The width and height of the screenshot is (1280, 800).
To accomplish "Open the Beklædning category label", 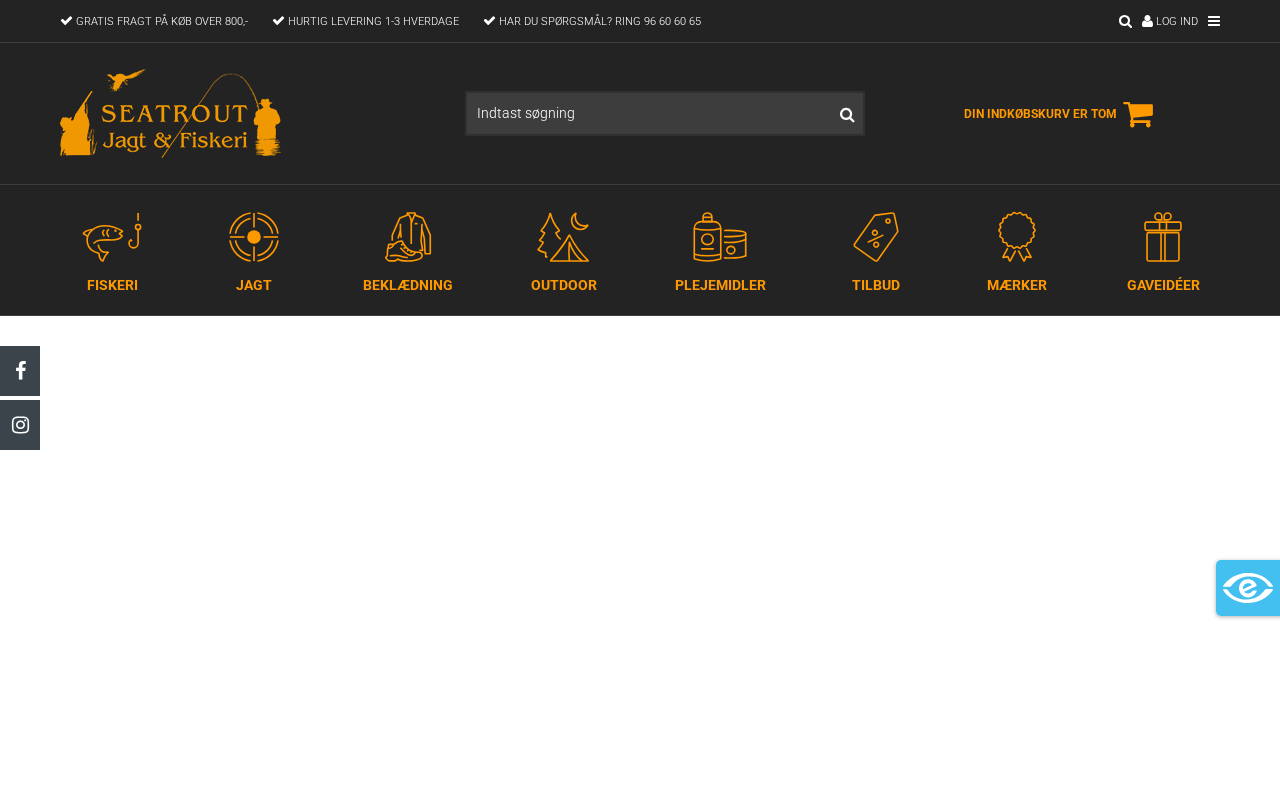I will coord(408,285).
